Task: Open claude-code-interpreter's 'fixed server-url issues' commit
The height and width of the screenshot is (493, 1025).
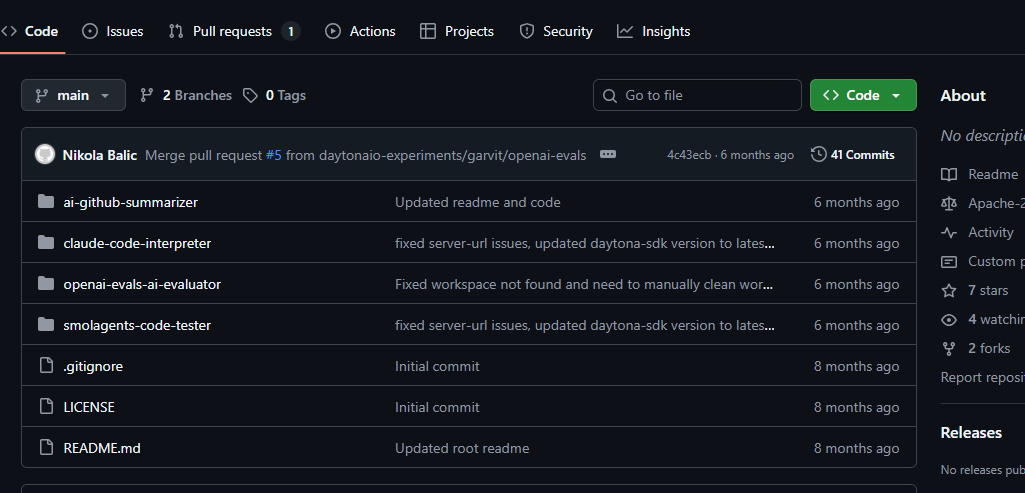Action: pyautogui.click(x=584, y=243)
